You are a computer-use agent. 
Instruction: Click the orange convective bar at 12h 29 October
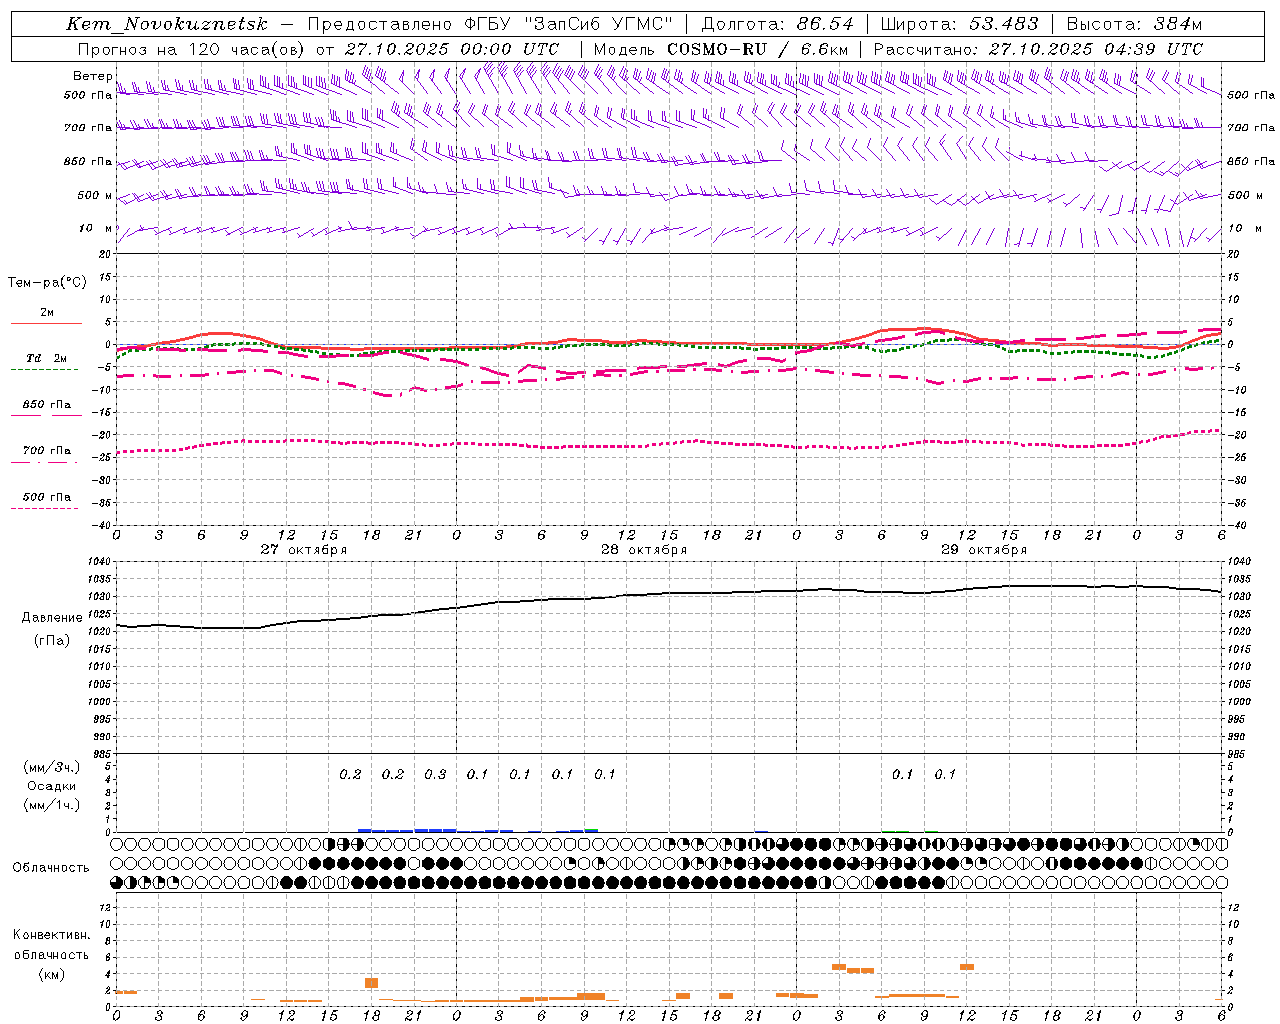[967, 966]
